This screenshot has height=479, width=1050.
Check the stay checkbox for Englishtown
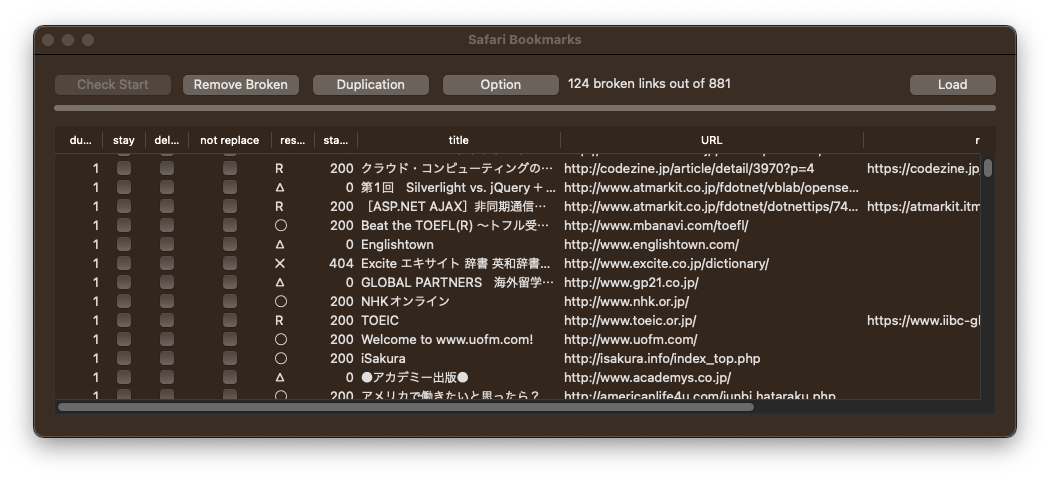click(x=124, y=245)
